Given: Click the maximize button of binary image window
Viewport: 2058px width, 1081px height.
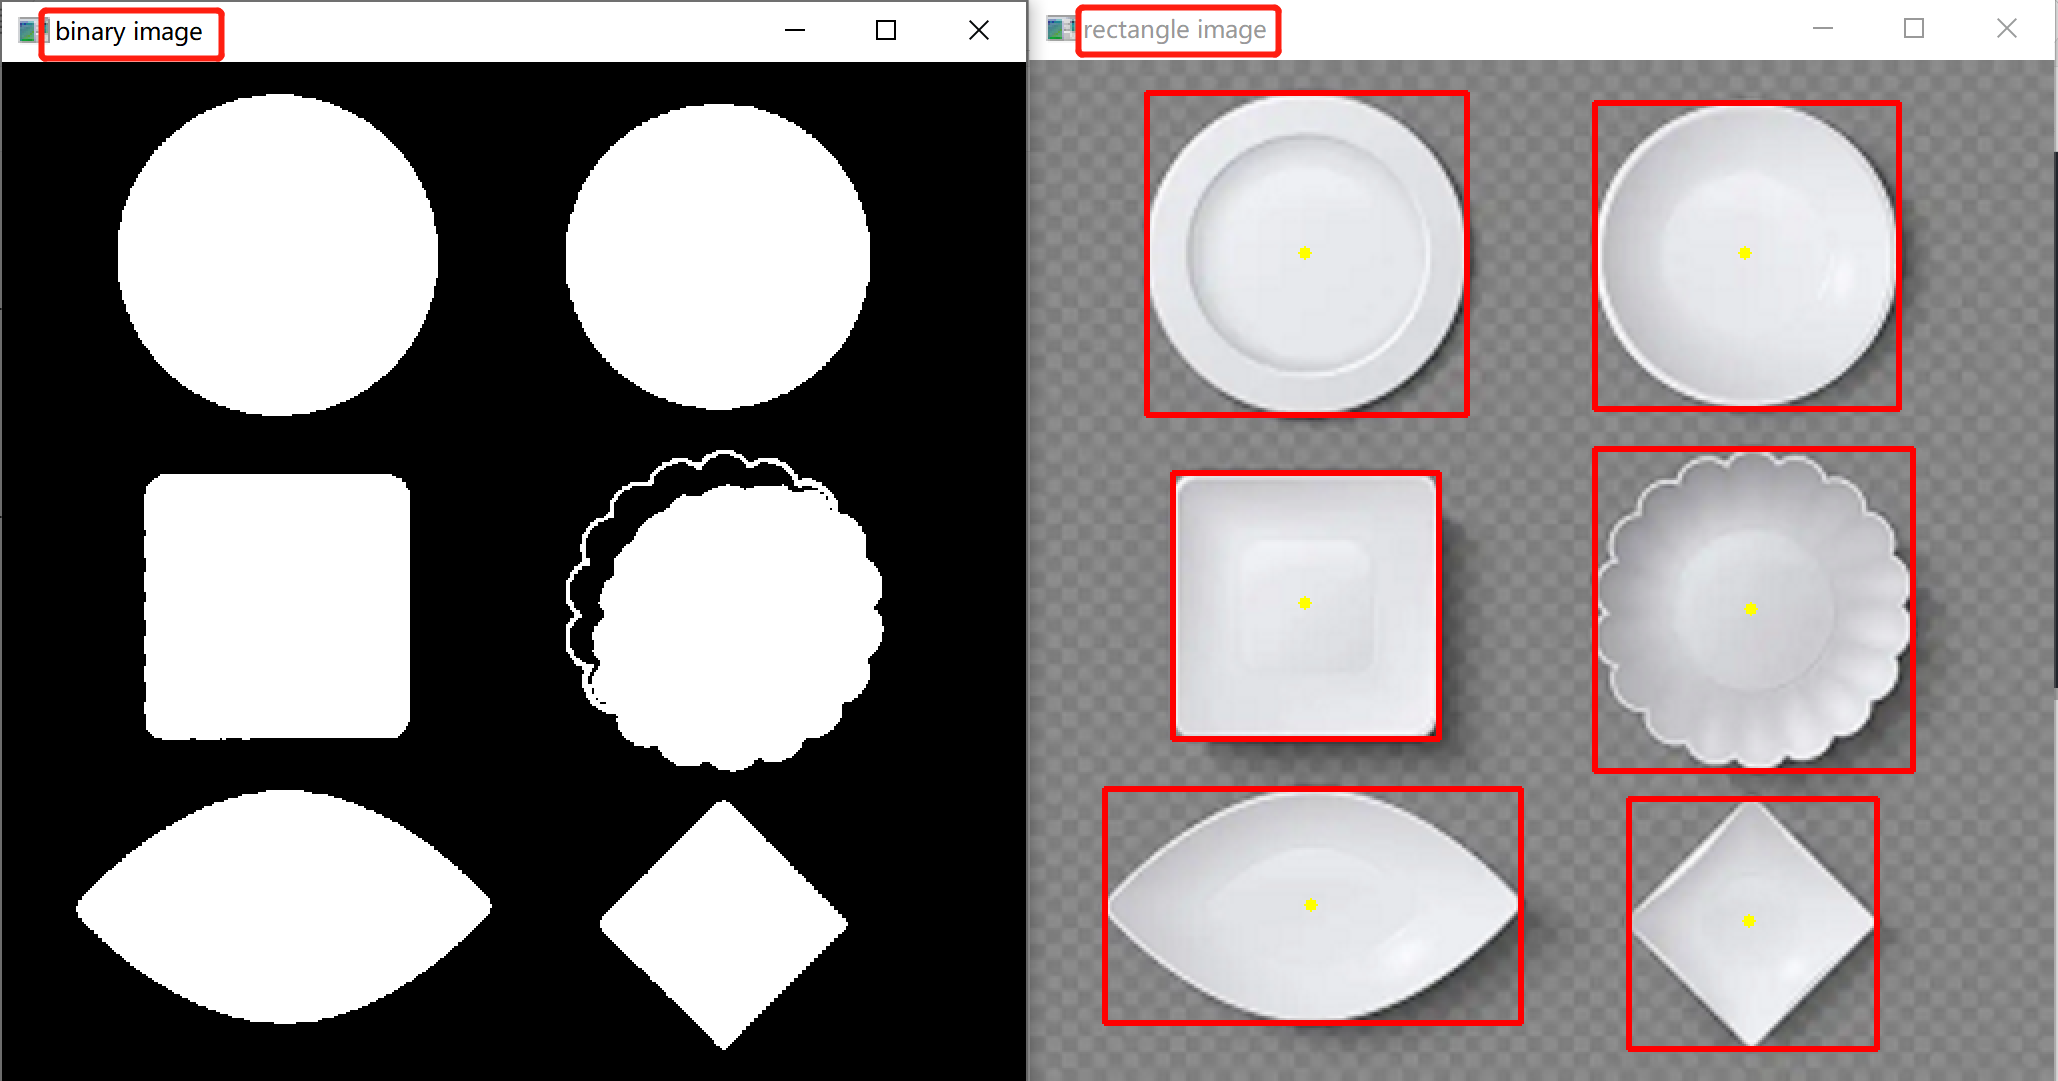Looking at the screenshot, I should 884,30.
